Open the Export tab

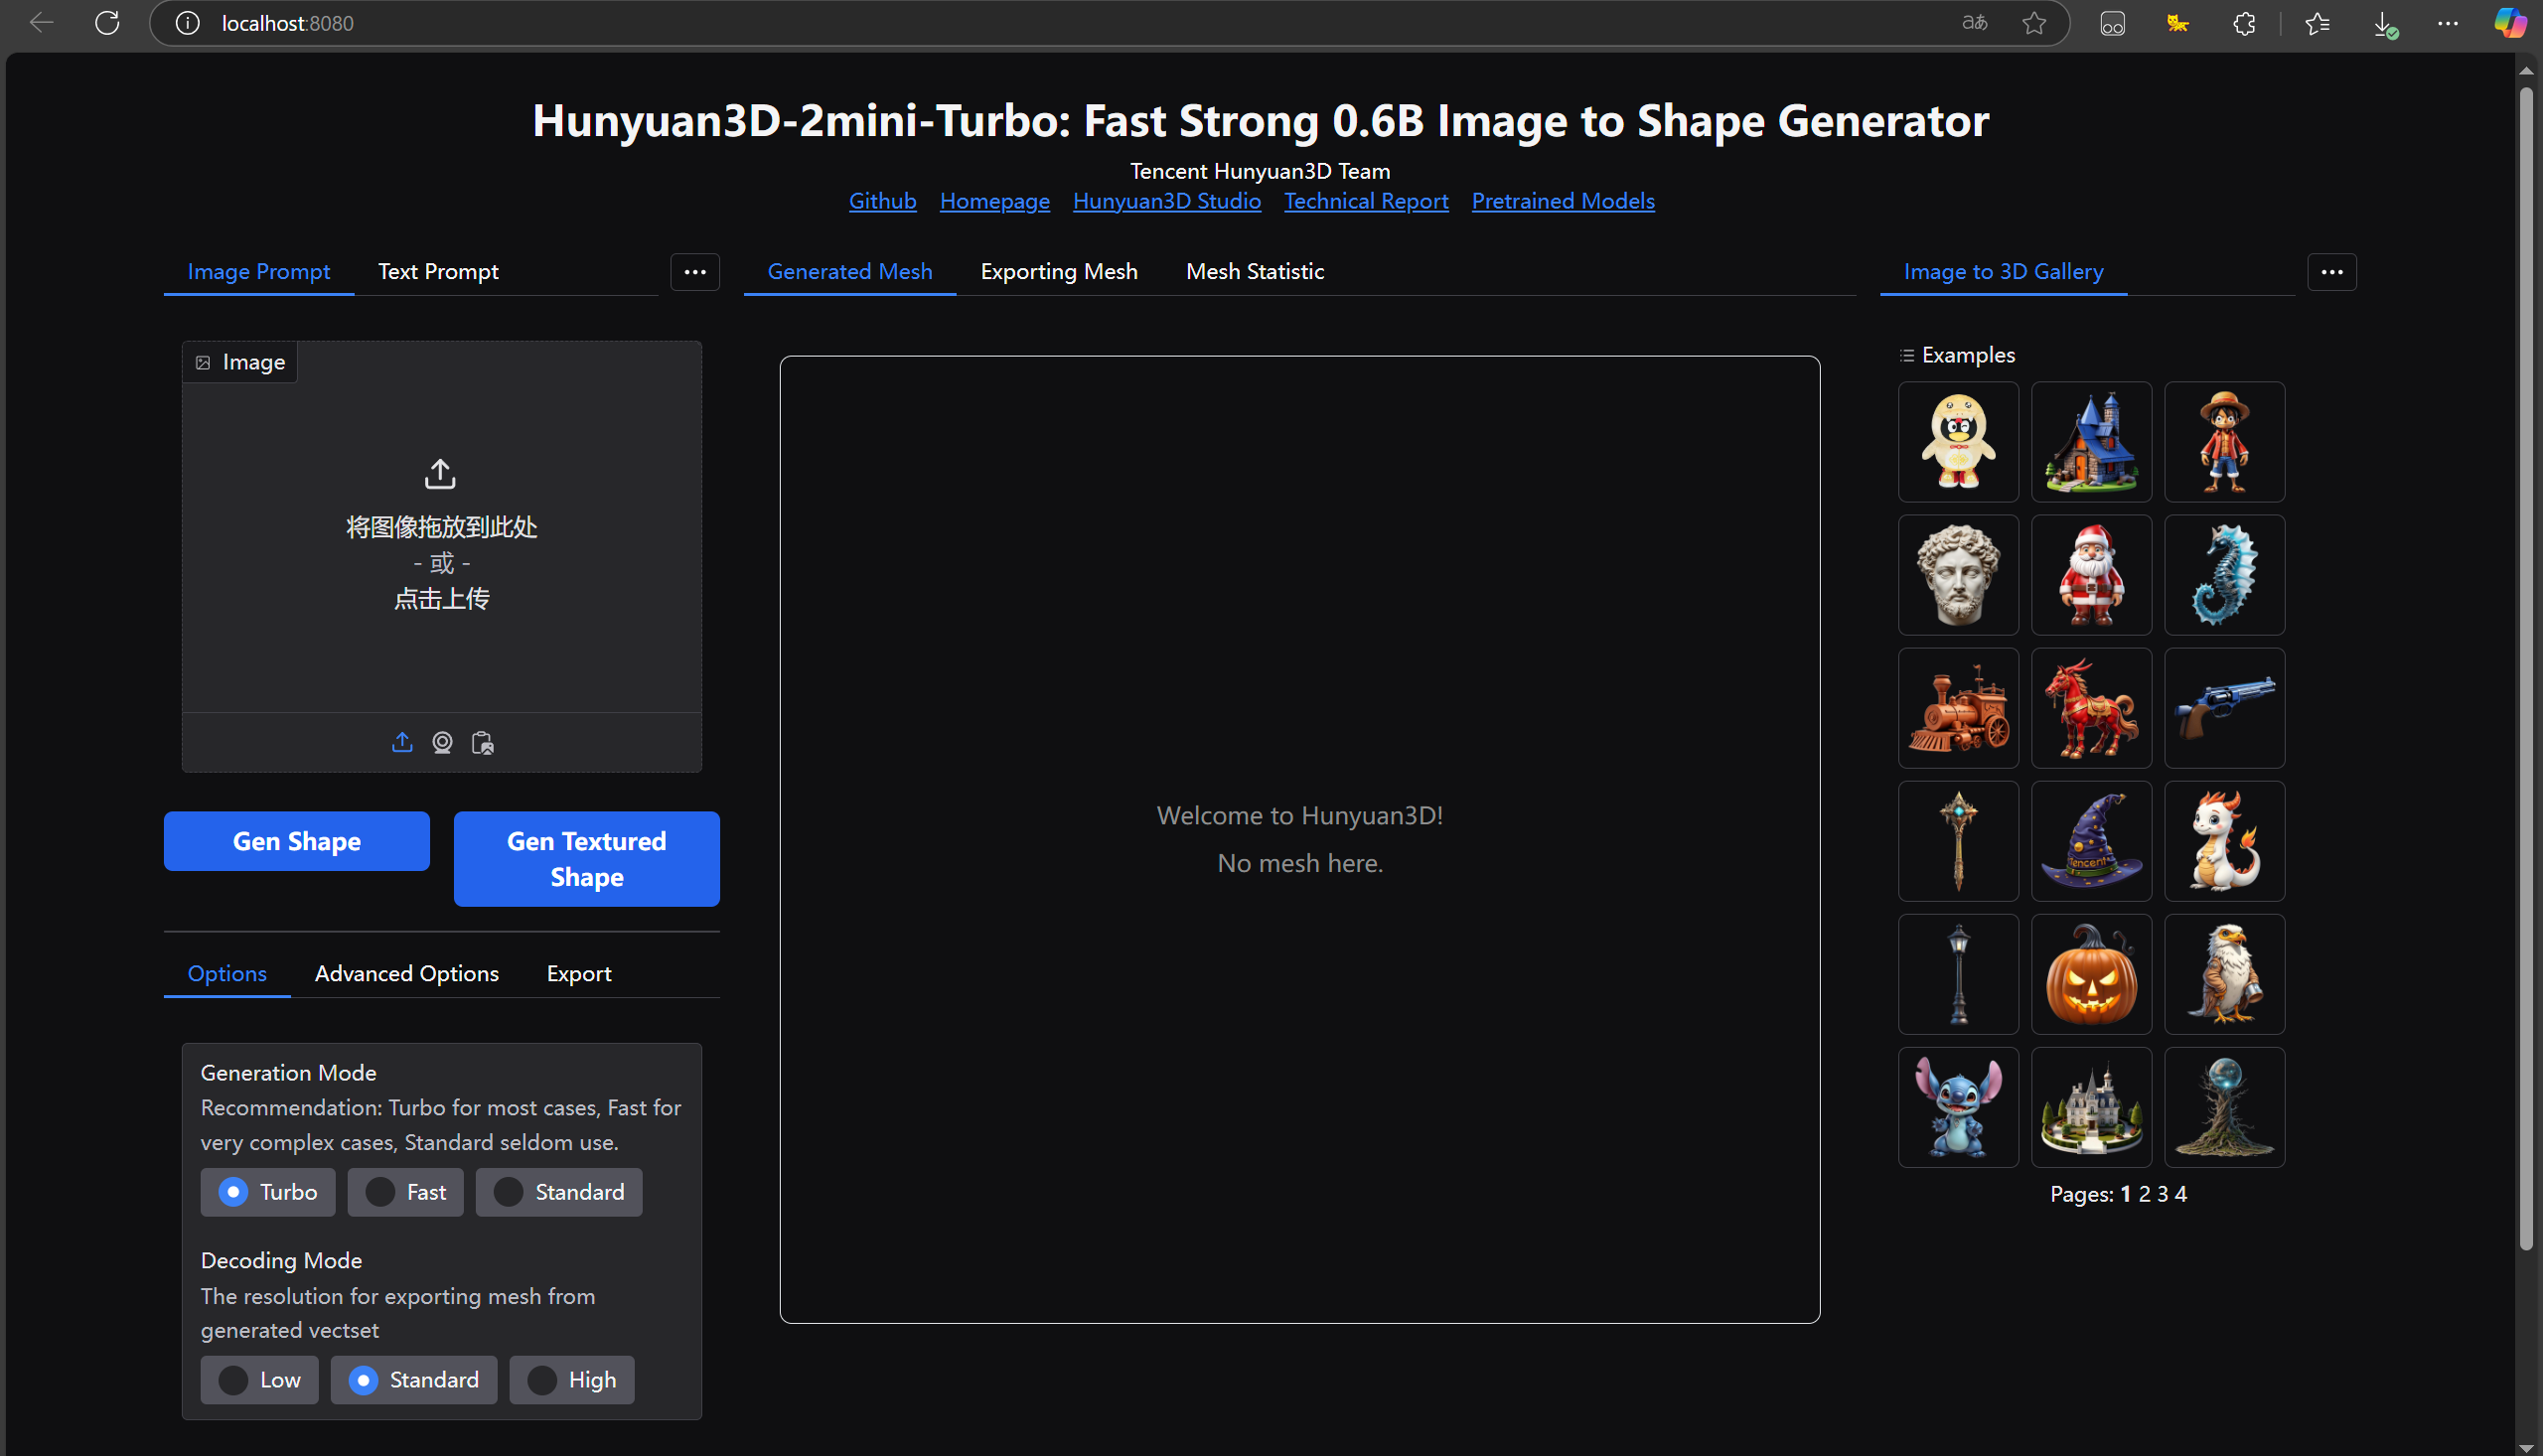579,974
